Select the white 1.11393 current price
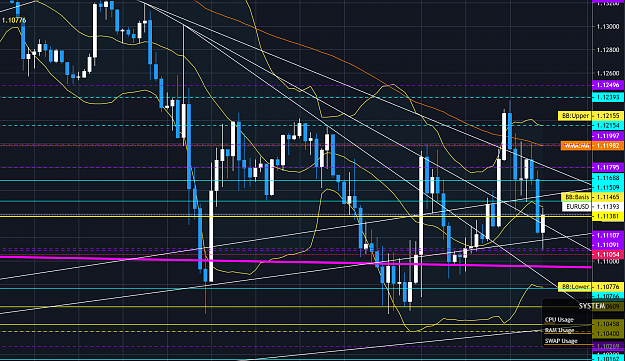 coord(608,206)
